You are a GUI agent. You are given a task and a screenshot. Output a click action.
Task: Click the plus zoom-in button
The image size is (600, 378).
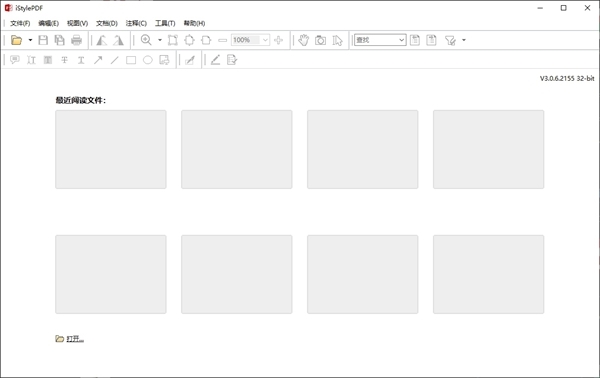pos(279,40)
